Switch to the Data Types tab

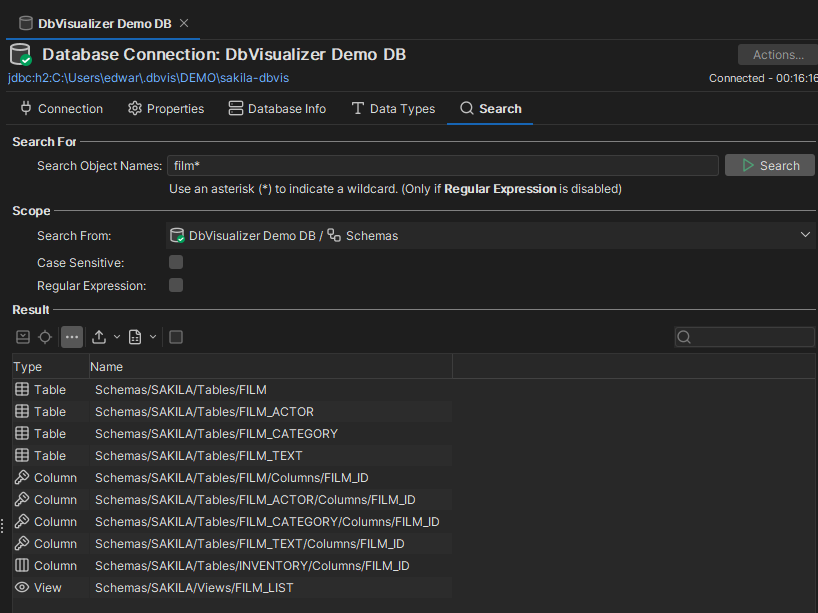click(x=393, y=109)
